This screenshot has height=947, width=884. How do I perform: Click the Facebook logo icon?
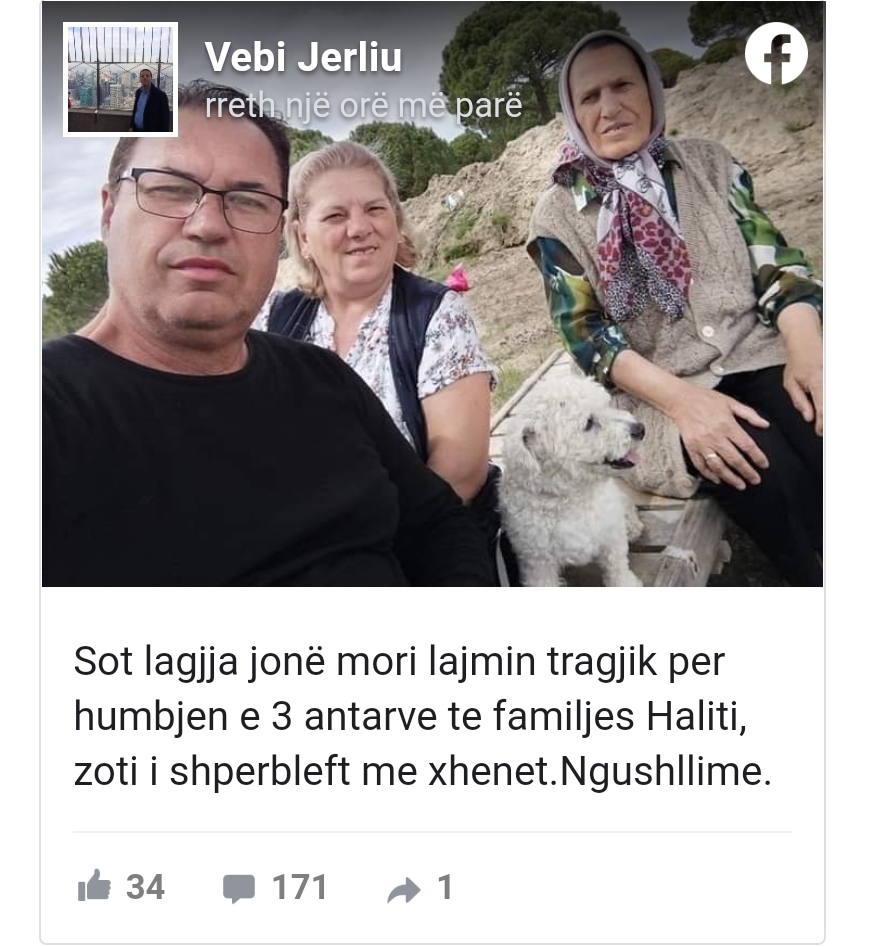776,54
